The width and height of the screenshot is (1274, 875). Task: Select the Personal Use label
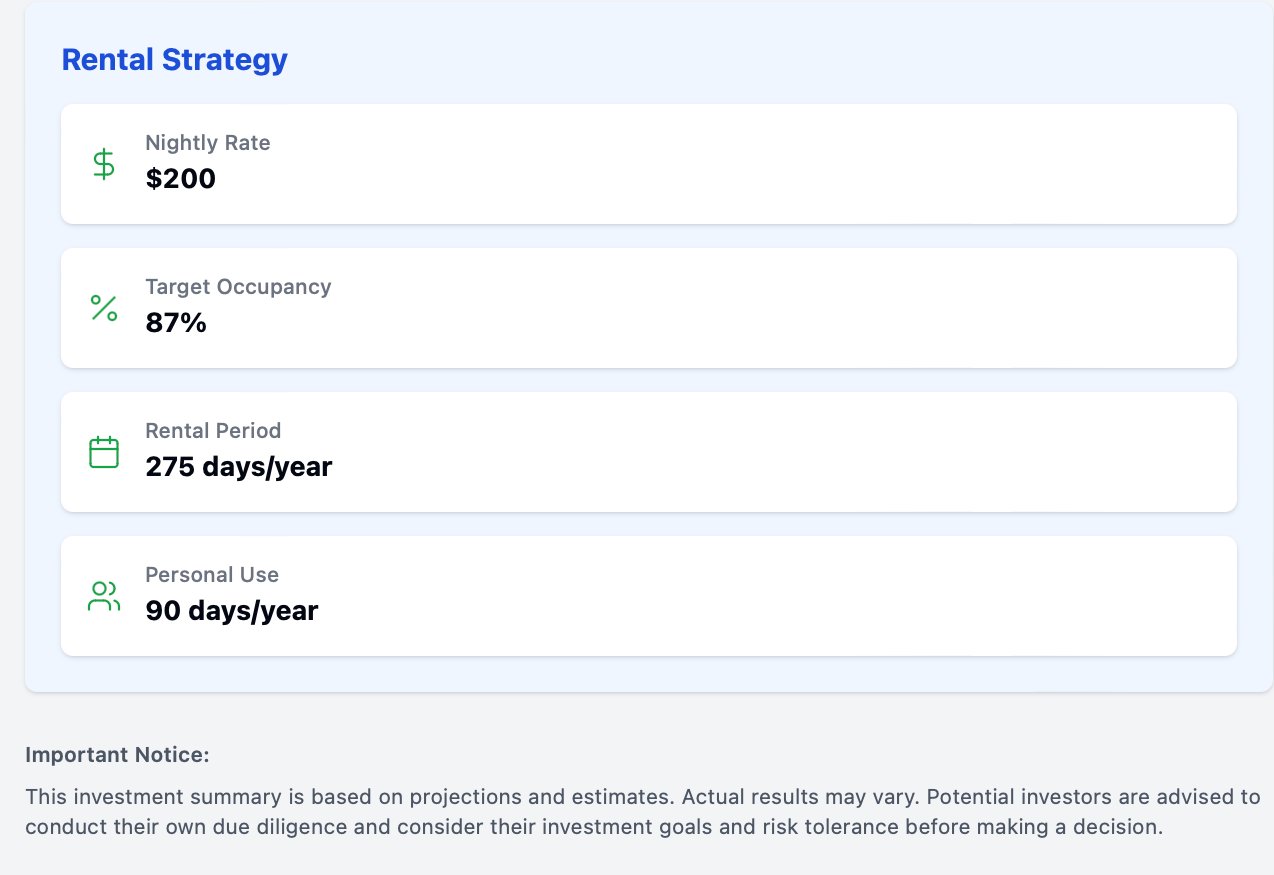[212, 575]
